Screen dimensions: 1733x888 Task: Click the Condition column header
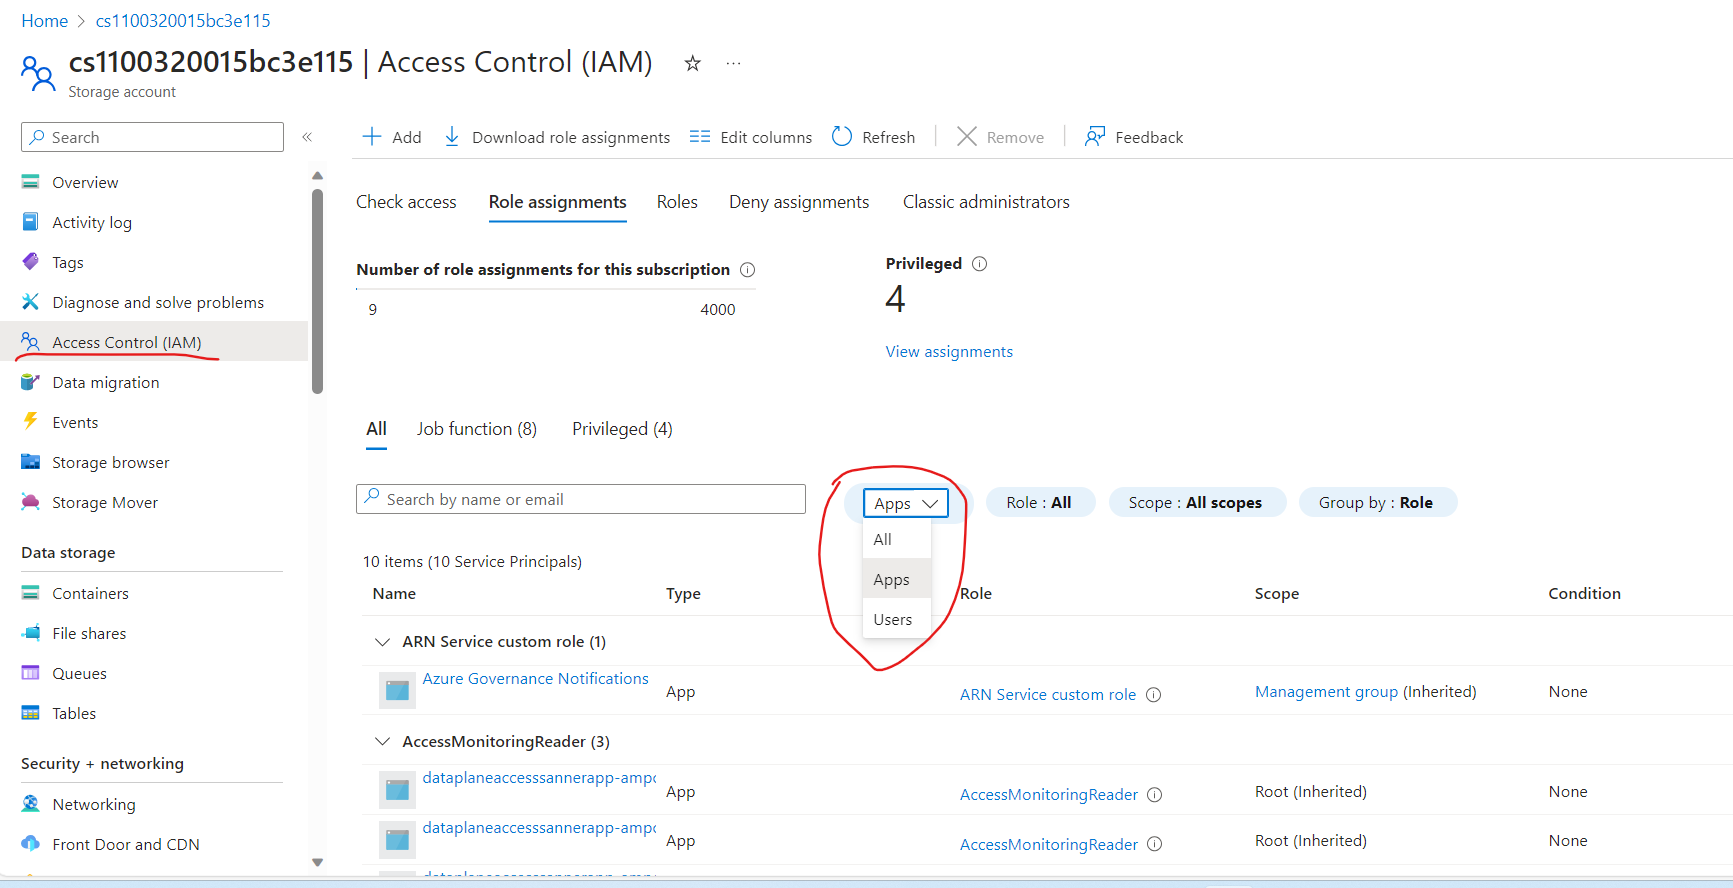(1585, 594)
